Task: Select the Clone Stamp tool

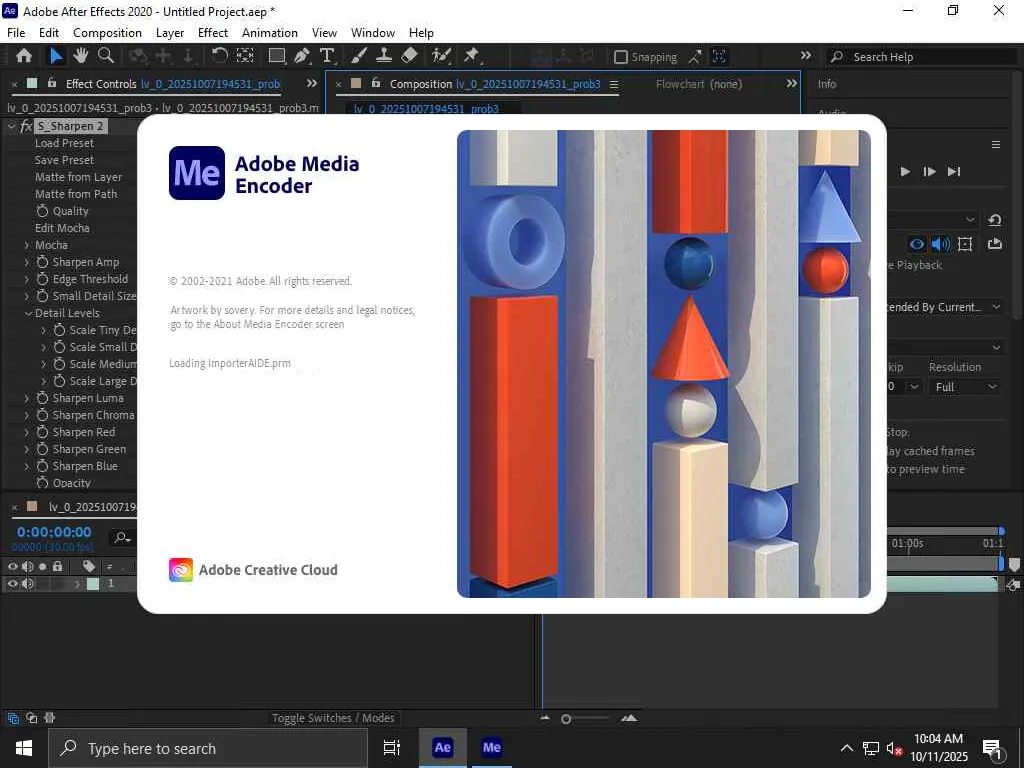Action: 384,56
